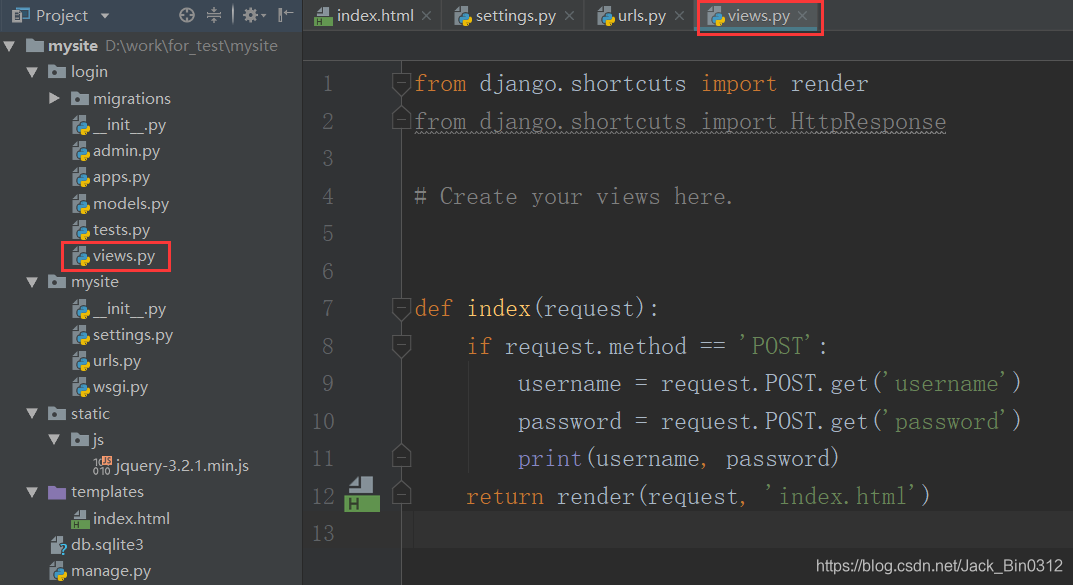Screen dimensions: 1073x585
Task: Select views.py in the project tree
Action: (x=124, y=256)
